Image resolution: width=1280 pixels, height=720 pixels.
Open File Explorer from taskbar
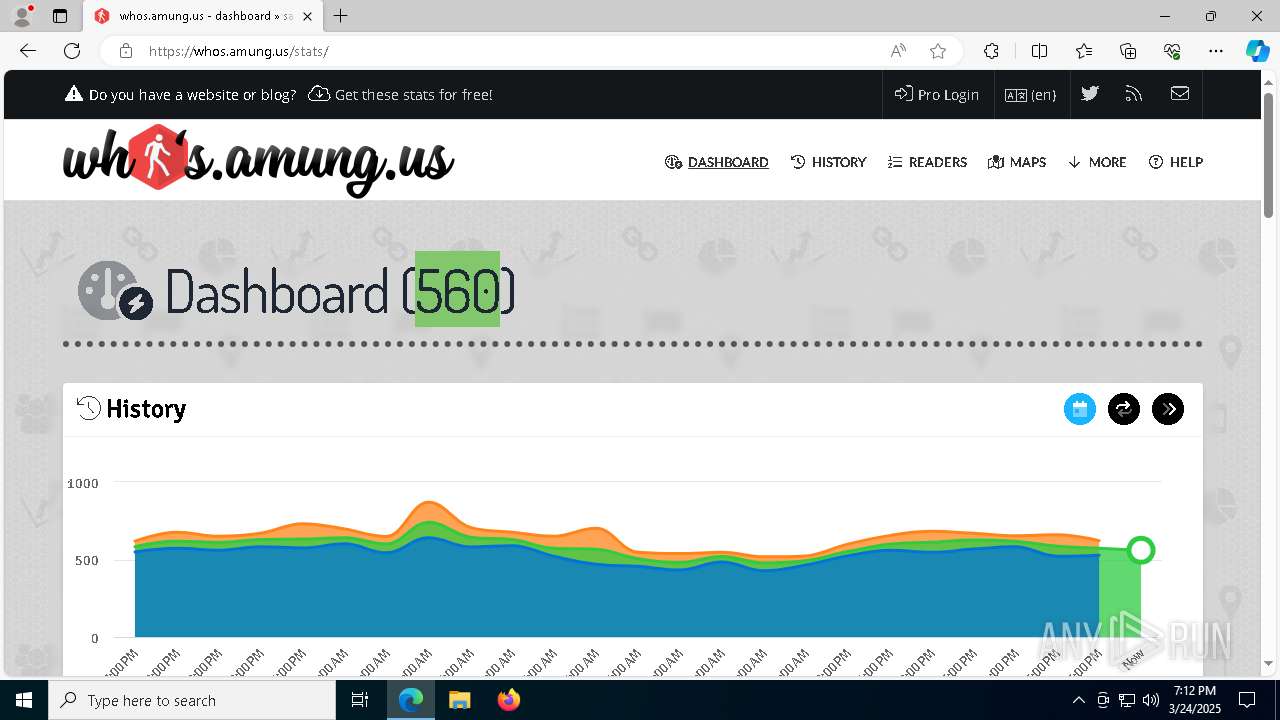coord(460,700)
